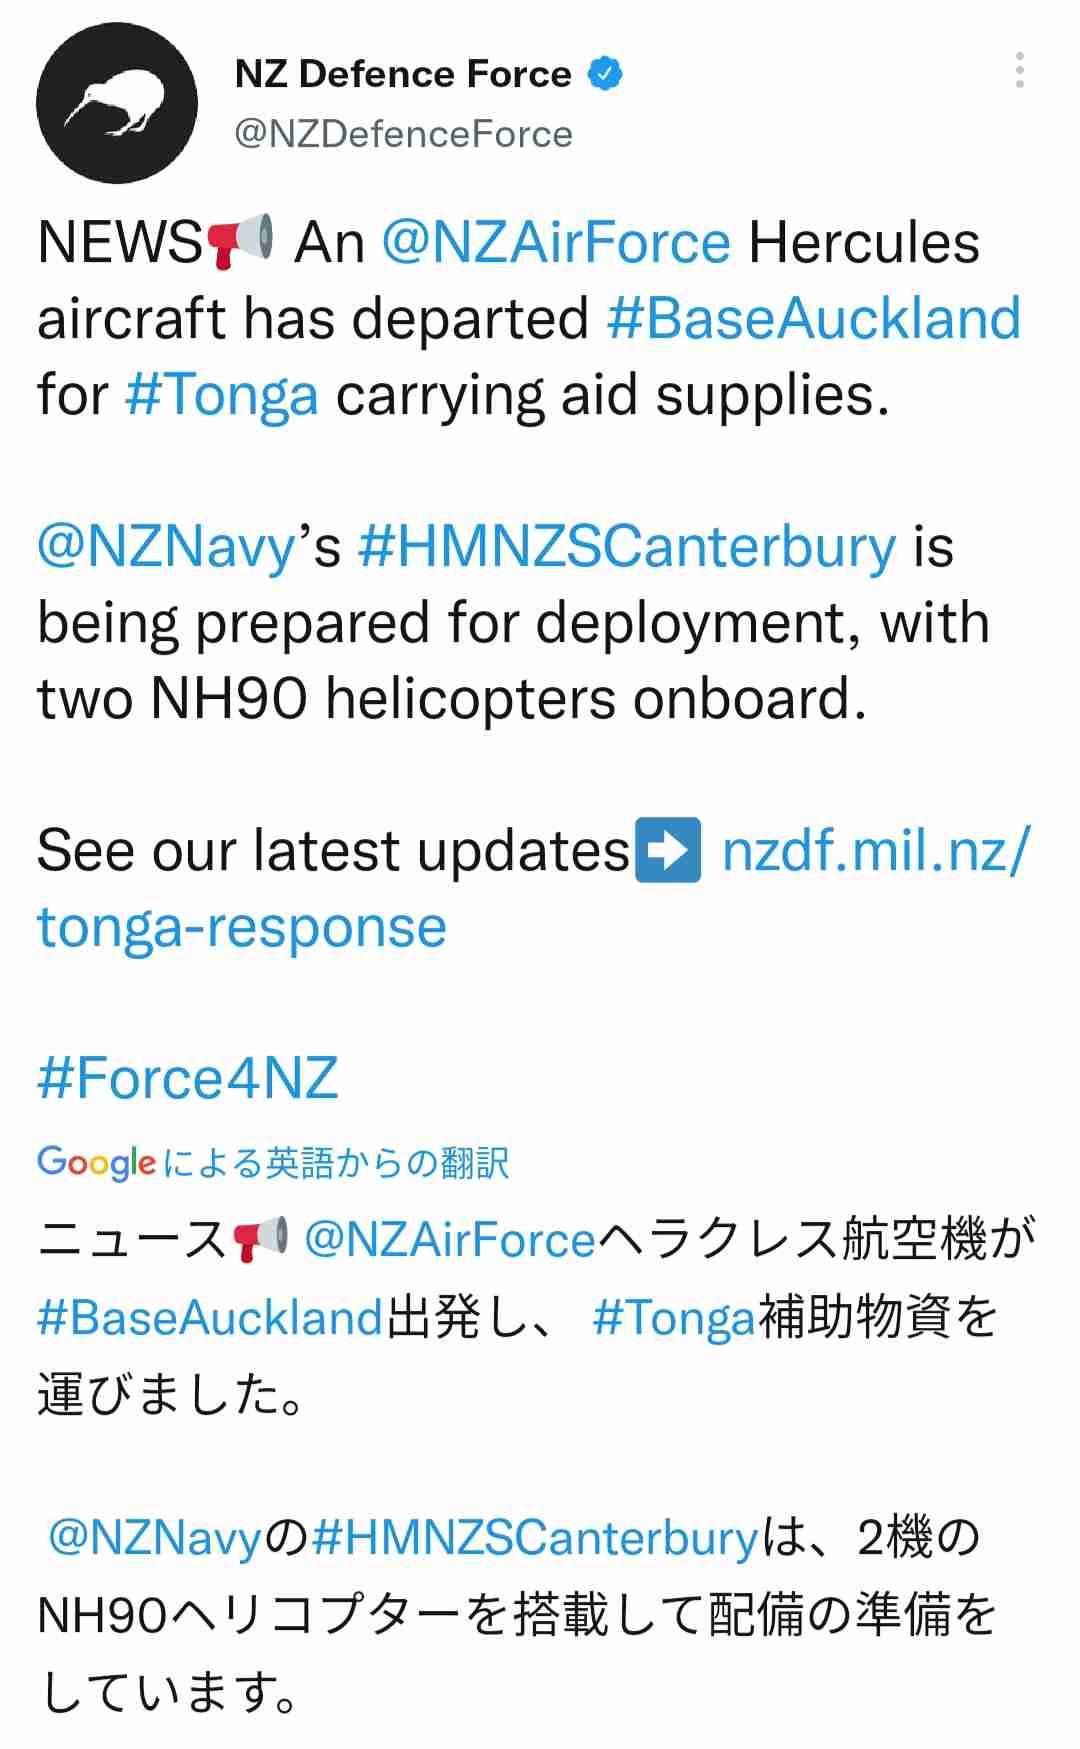Screen dimensions: 1080x1749
Task: Open the @NZNavy mention in English text
Action: 166,547
